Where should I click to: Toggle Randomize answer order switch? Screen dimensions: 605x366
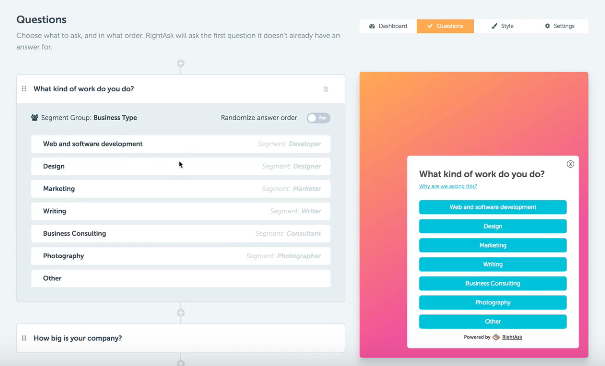pyautogui.click(x=318, y=118)
